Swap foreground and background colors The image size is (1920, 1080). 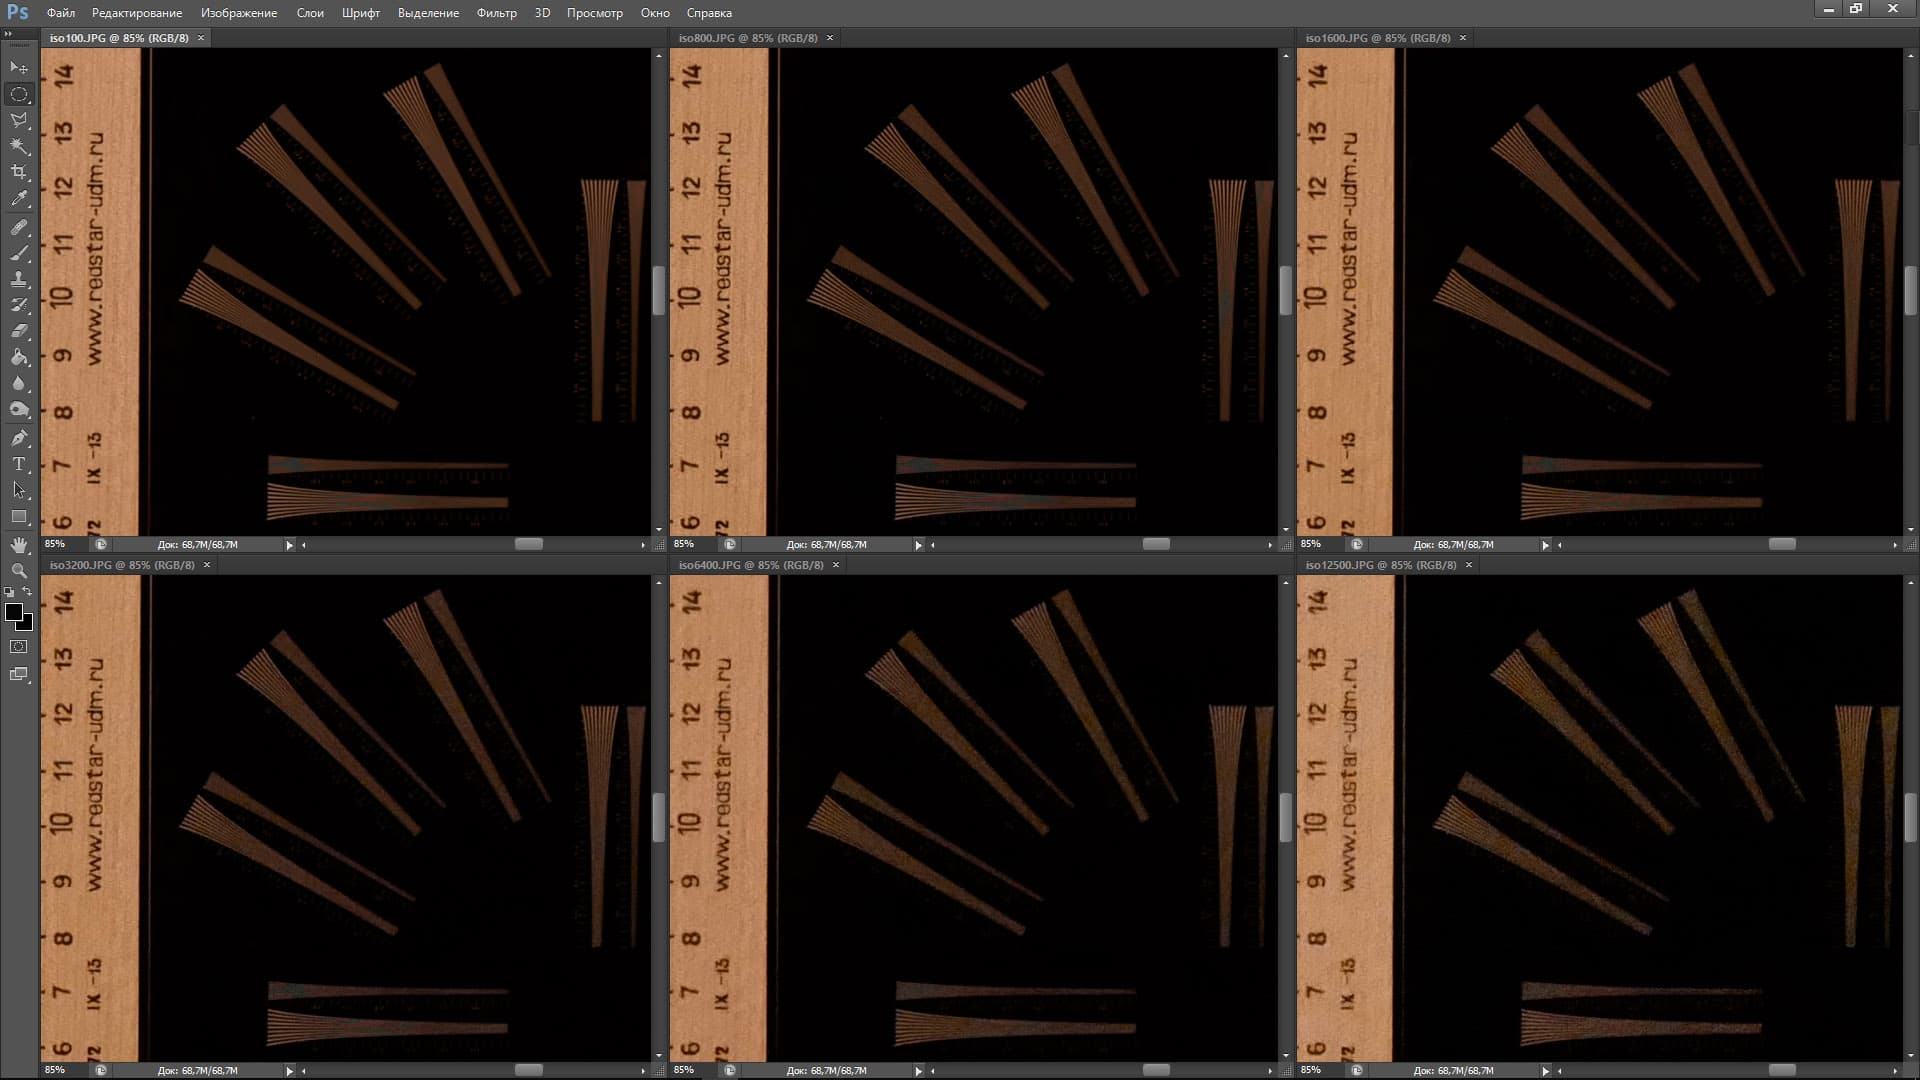pyautogui.click(x=28, y=592)
